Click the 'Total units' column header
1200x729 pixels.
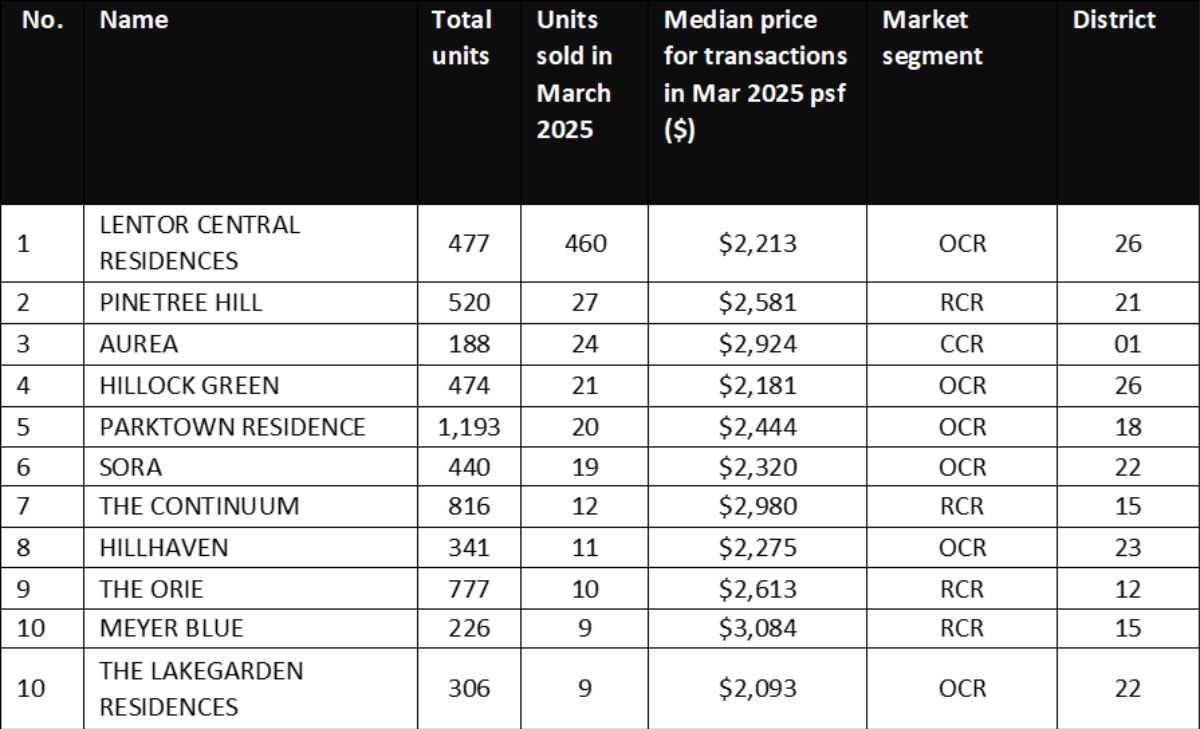[x=461, y=38]
